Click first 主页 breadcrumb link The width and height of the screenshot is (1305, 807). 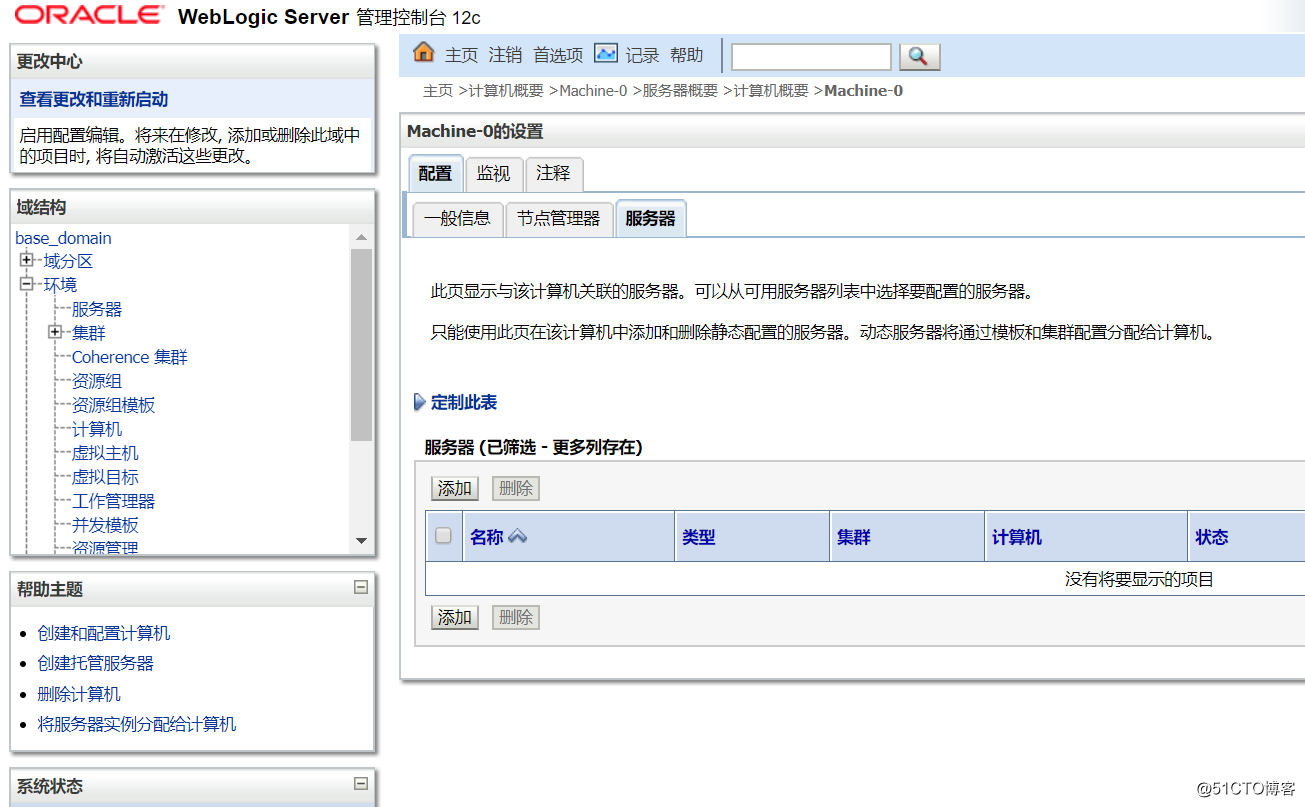coord(438,91)
